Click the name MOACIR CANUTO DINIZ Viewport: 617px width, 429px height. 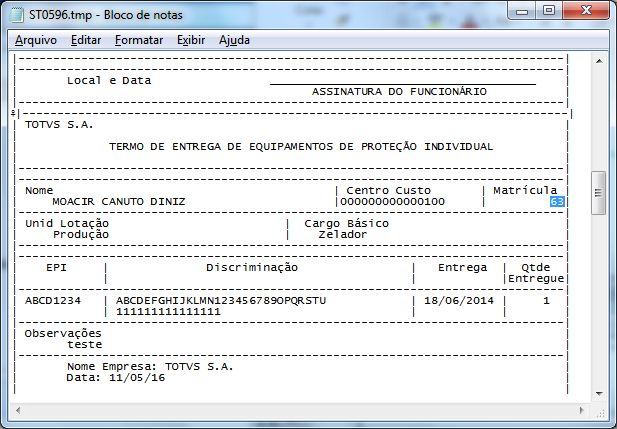pos(119,202)
